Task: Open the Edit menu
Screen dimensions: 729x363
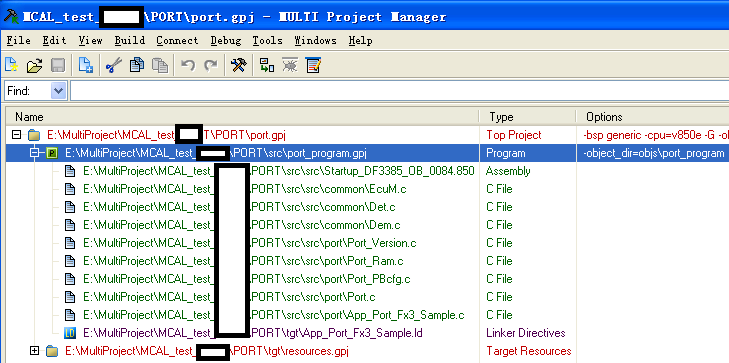Action: coord(54,41)
